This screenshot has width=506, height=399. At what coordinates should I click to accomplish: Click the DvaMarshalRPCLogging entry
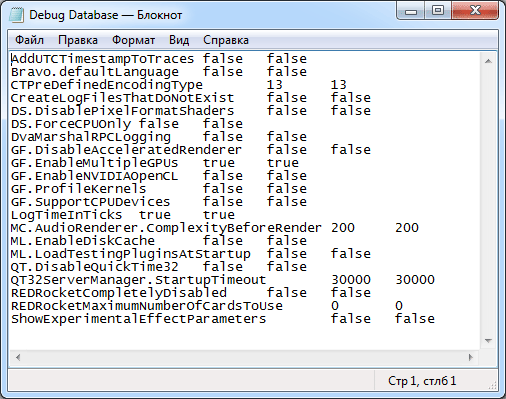tap(91, 137)
